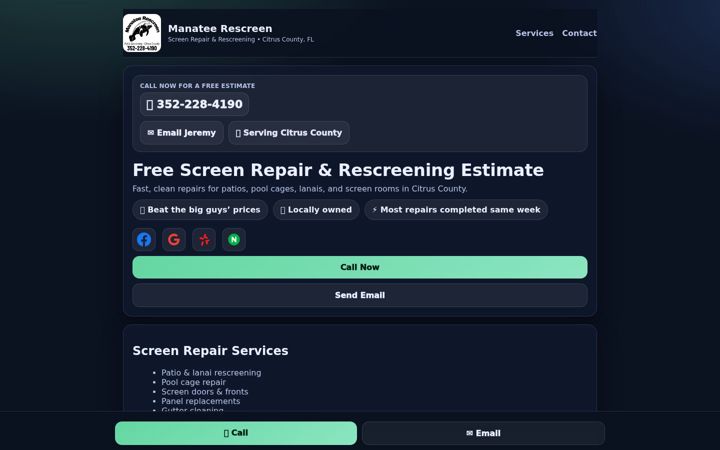Click the Screen Repair Services heading
The width and height of the screenshot is (720, 450).
click(x=210, y=350)
